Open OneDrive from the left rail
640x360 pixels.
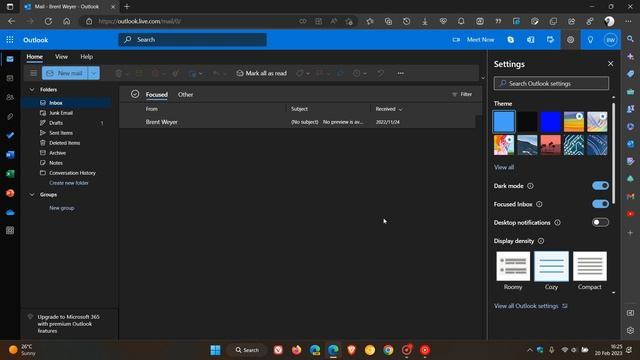(10, 212)
